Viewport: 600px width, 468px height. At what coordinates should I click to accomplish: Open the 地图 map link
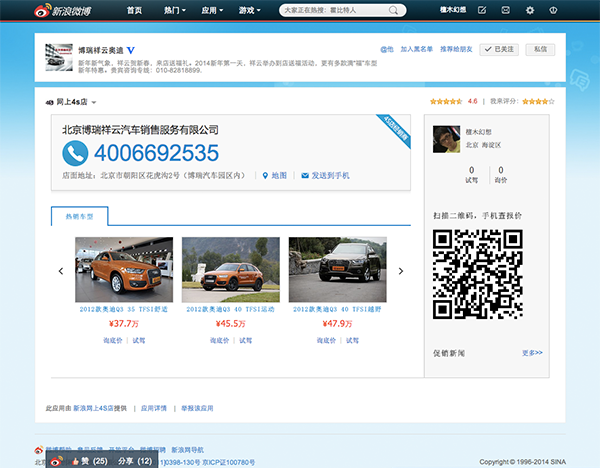[274, 176]
